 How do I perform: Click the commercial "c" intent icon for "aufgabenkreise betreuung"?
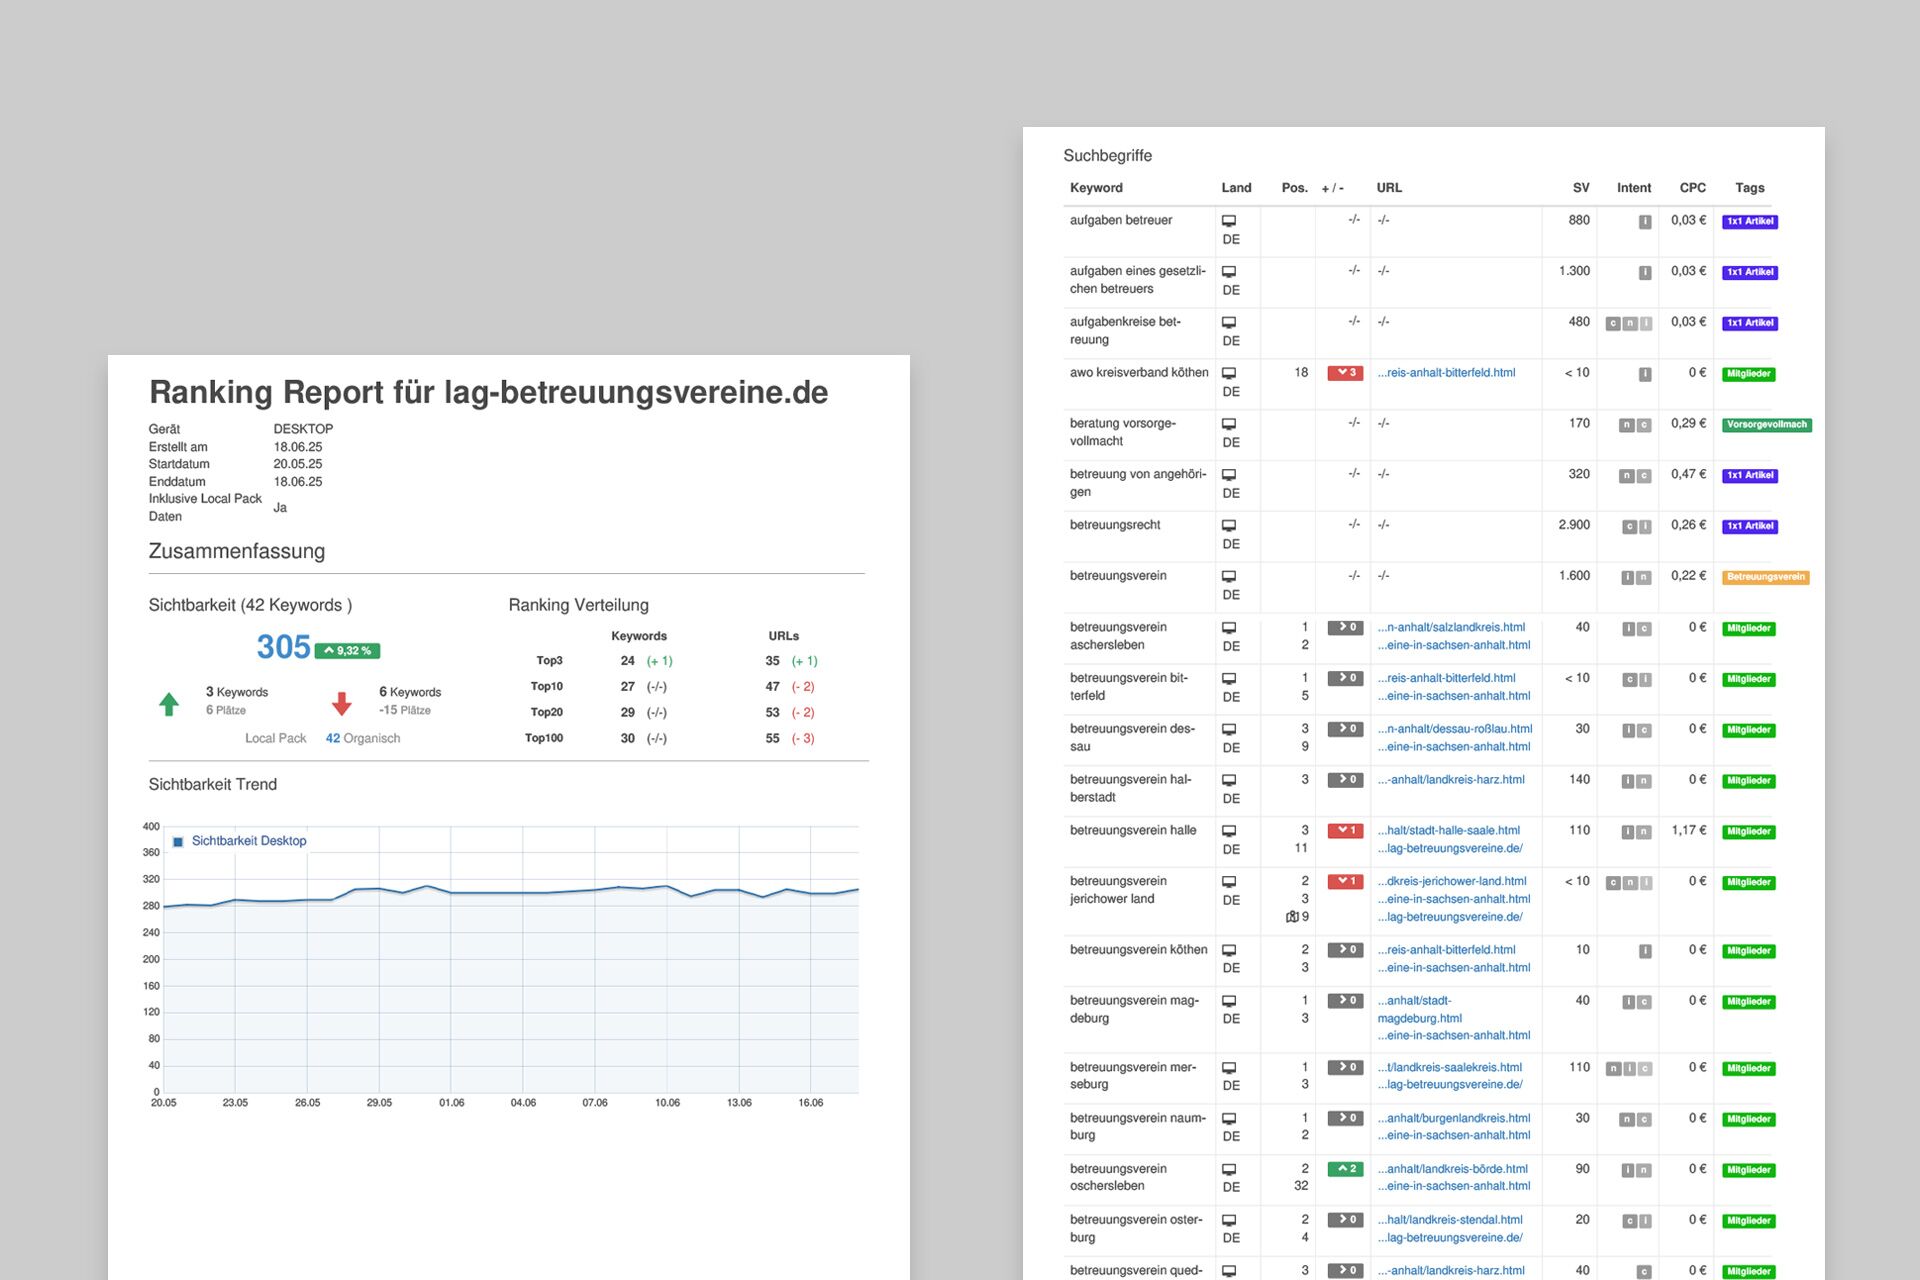[1611, 322]
